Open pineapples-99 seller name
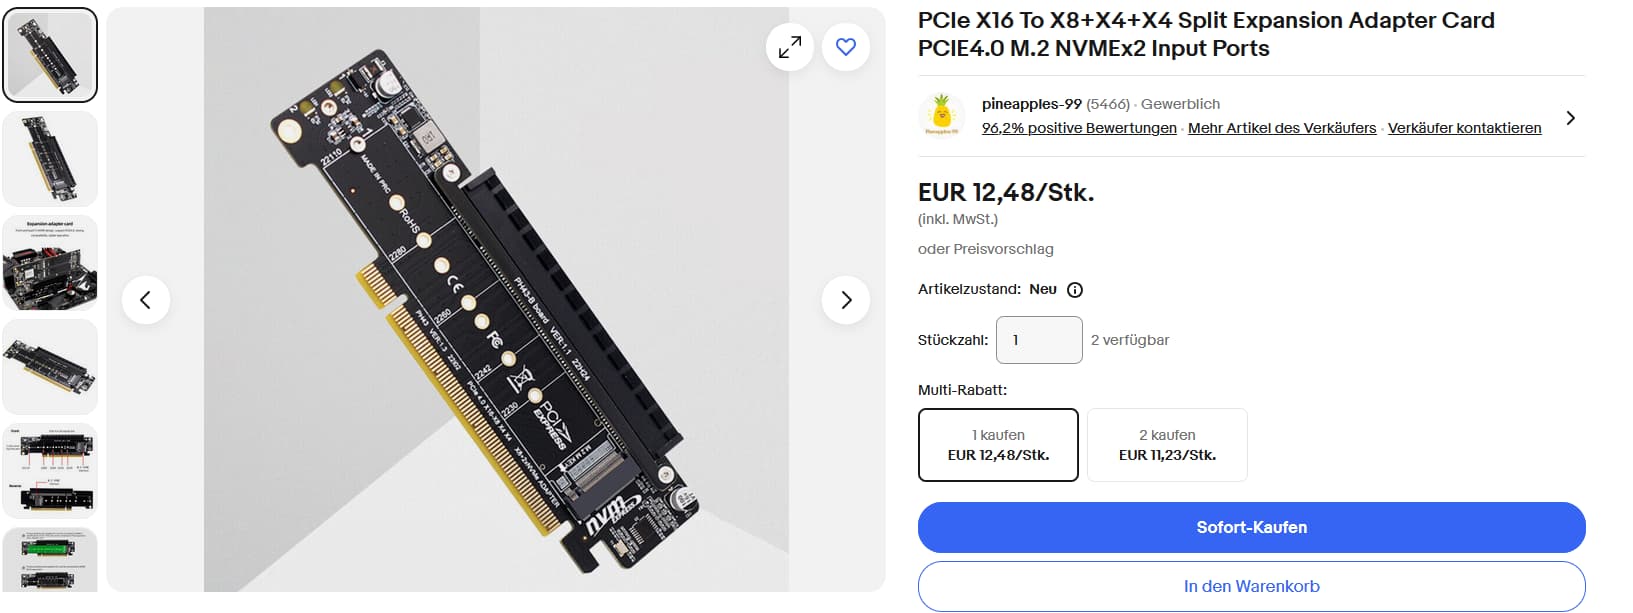 [1032, 104]
